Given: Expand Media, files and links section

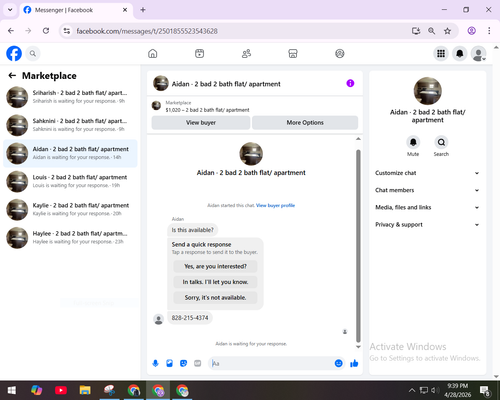Looking at the screenshot, I should 427,207.
